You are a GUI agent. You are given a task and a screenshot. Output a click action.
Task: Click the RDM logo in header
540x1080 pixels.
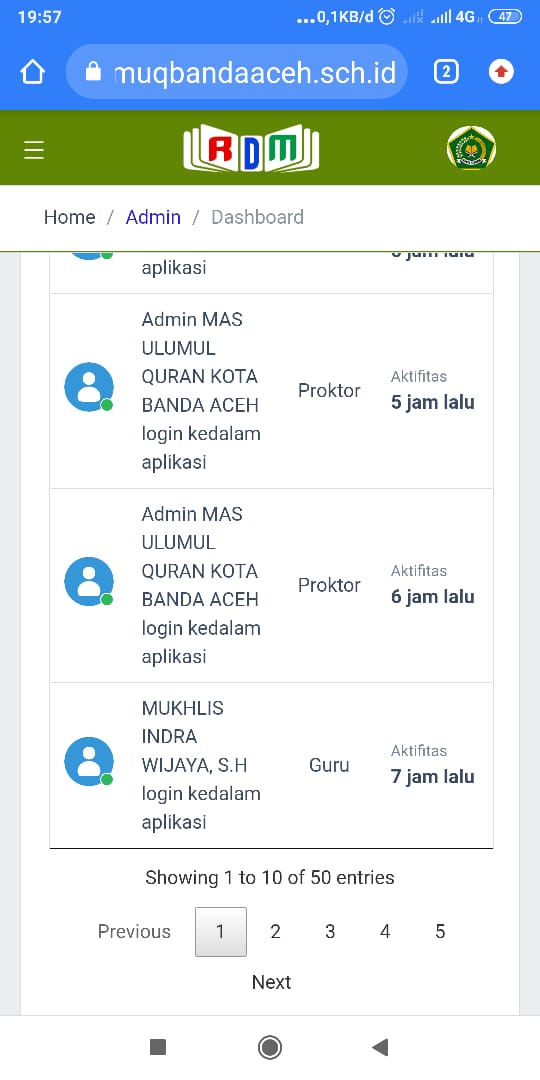pyautogui.click(x=251, y=148)
